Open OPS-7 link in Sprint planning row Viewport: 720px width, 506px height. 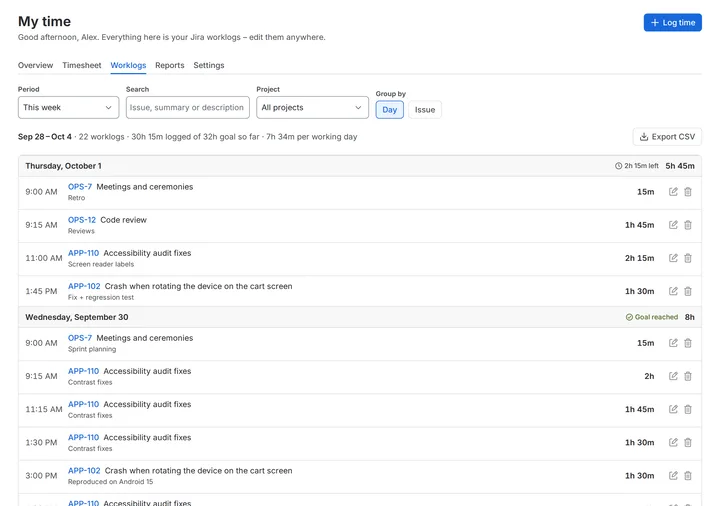80,338
